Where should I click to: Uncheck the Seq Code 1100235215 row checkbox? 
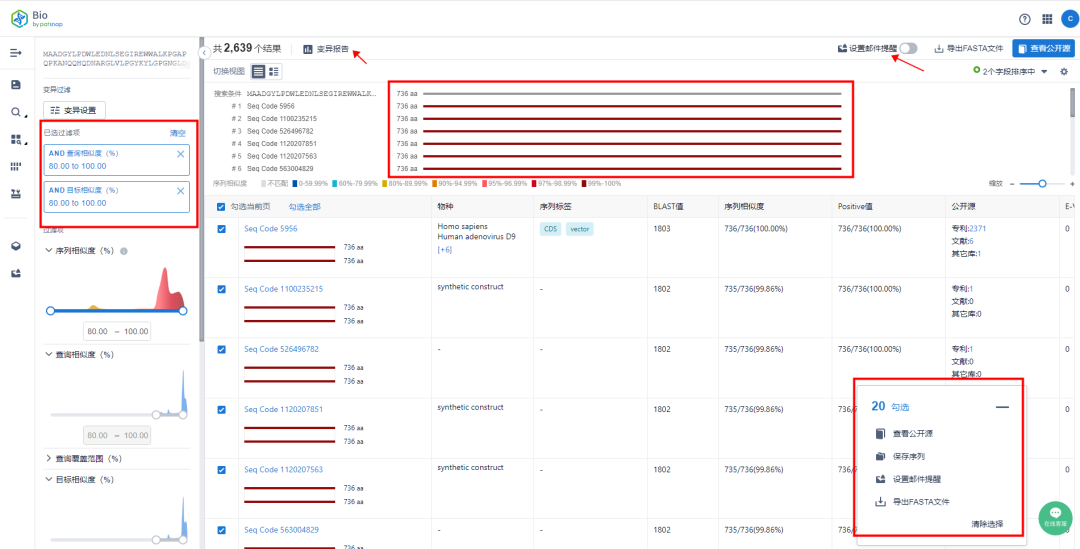point(221,289)
